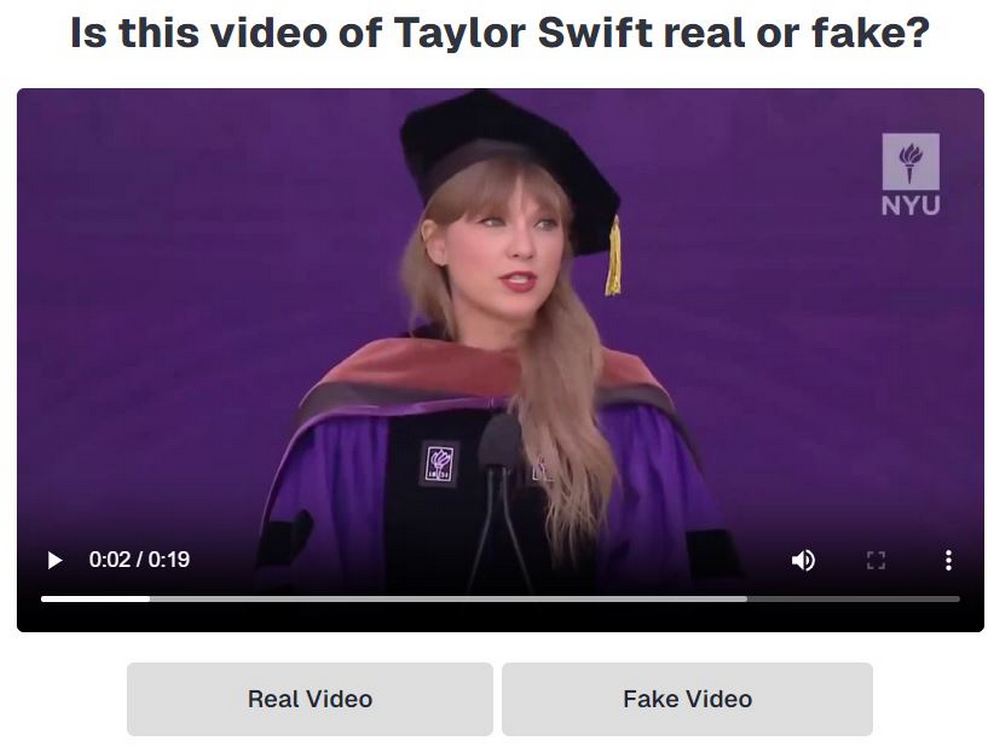Screen dimensions: 1000x747
Task: Click the empty purple backdrop left of the speaker
Action: [191, 287]
